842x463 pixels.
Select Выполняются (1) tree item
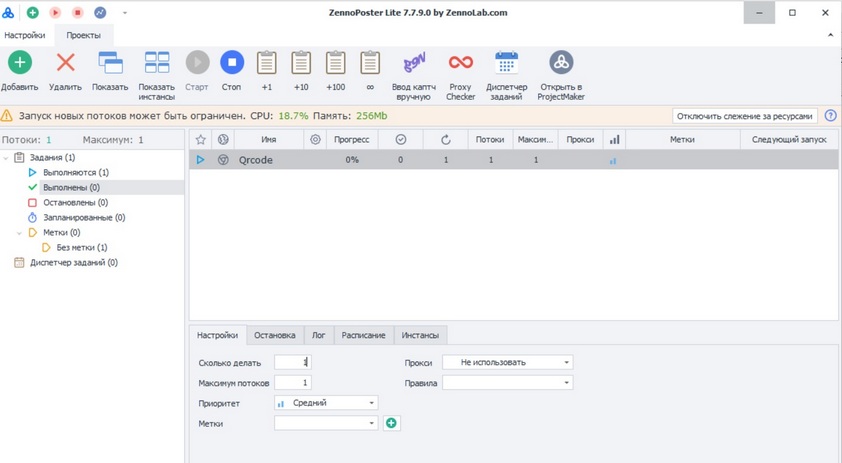76,172
